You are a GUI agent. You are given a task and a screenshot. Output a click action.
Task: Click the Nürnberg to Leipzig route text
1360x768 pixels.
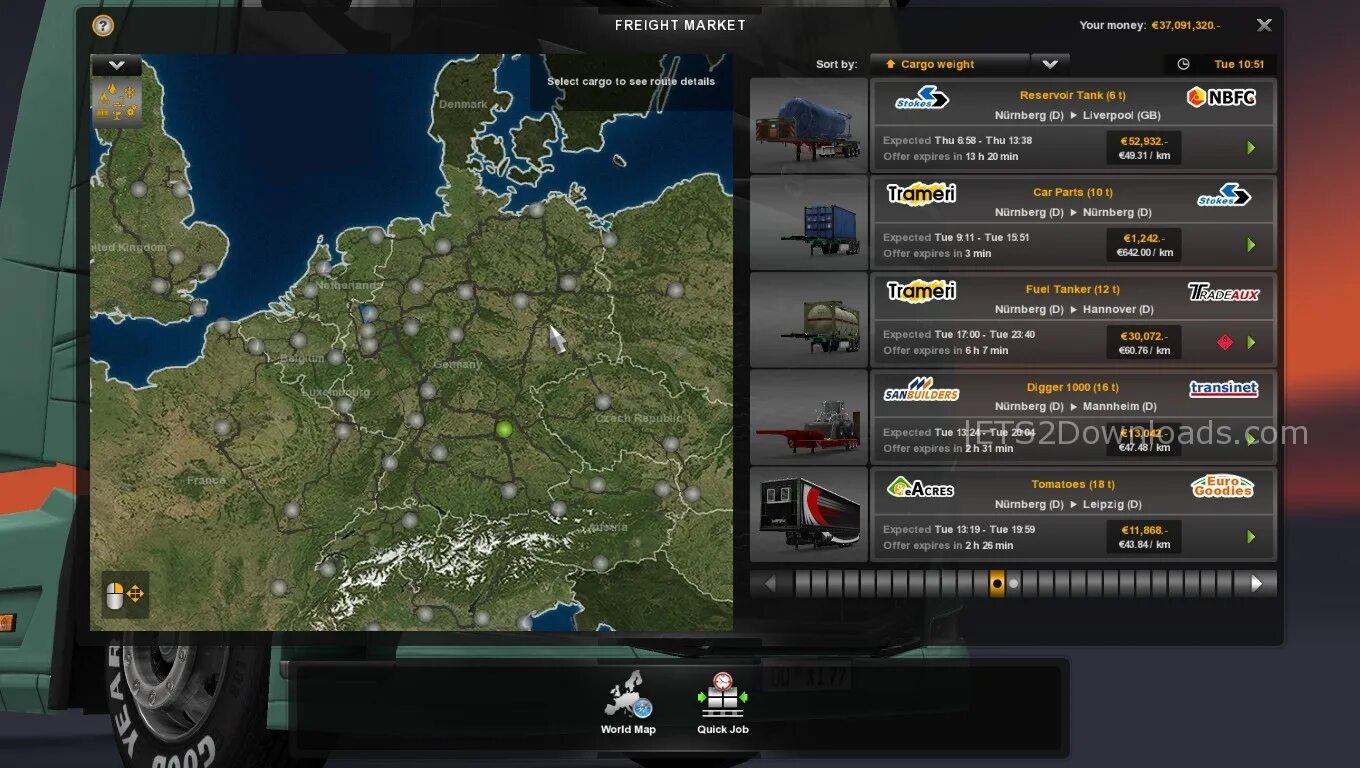click(x=1067, y=504)
